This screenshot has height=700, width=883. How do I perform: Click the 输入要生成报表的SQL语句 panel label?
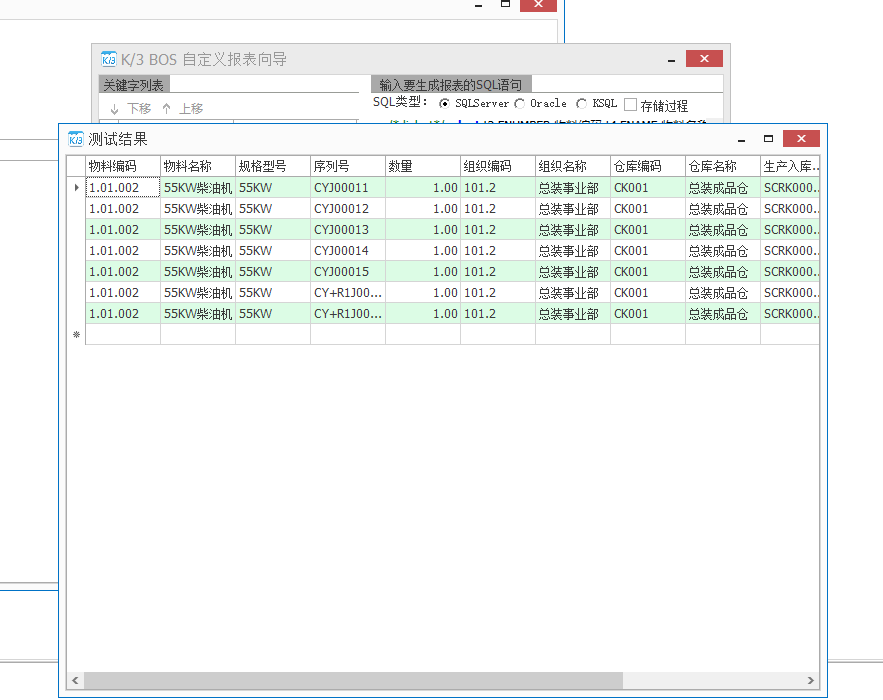pyautogui.click(x=451, y=85)
